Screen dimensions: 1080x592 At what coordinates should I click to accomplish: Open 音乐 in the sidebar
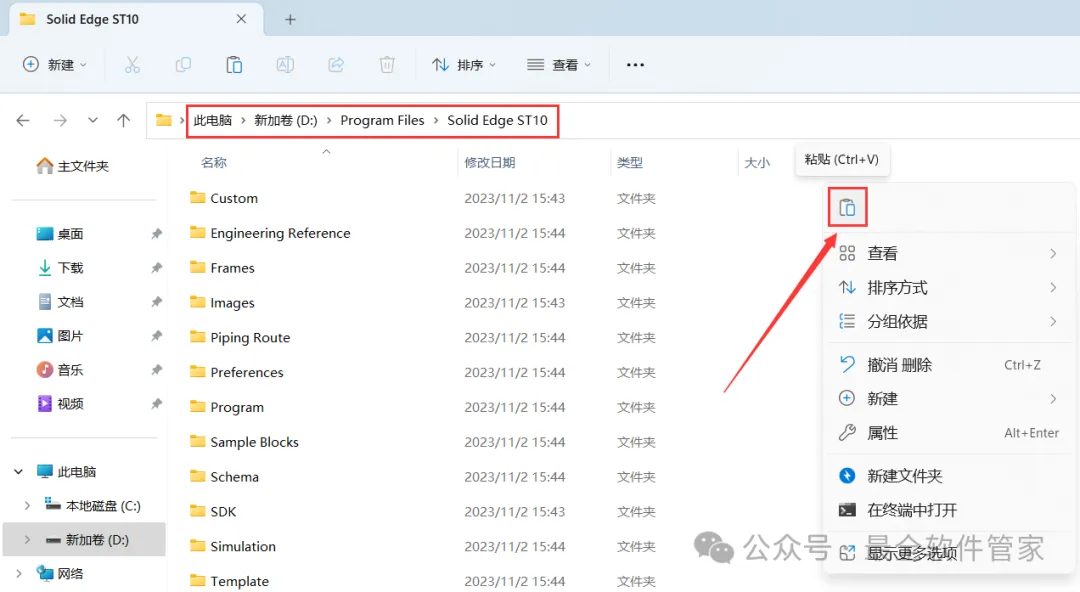(59, 369)
